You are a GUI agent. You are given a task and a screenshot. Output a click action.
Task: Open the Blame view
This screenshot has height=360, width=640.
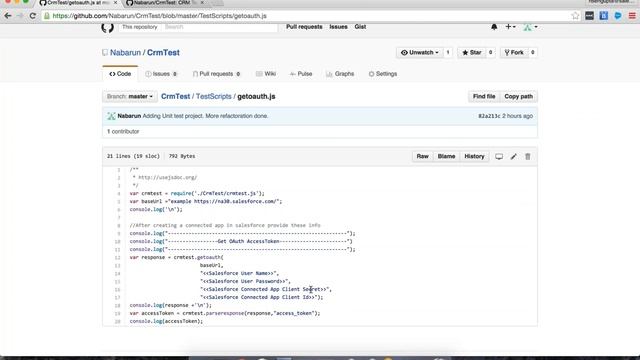(446, 156)
